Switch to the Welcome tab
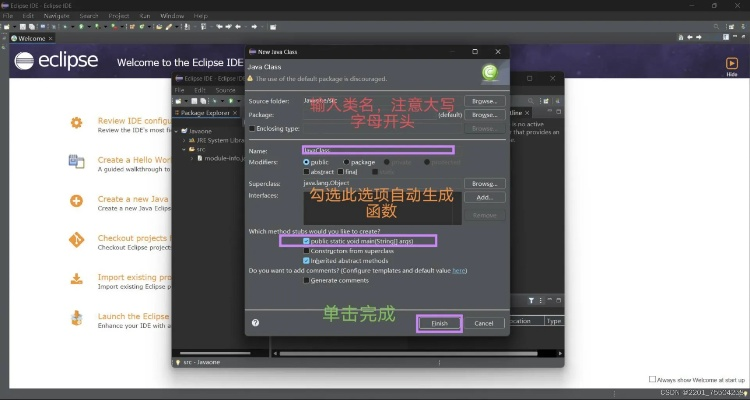This screenshot has height=400, width=750. (x=28, y=38)
